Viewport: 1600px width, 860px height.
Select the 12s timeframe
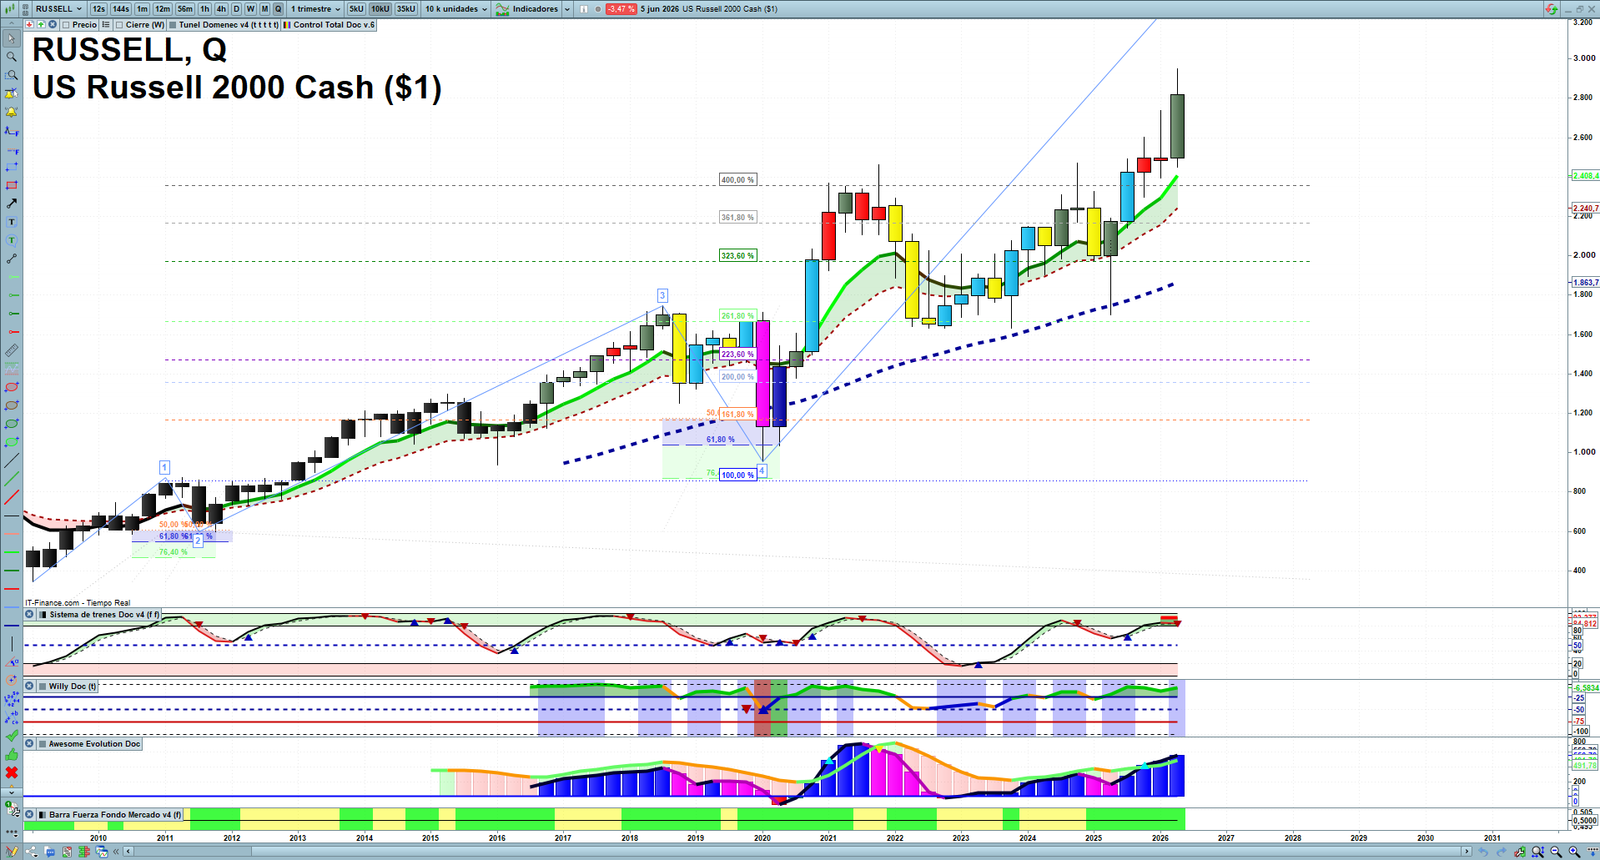(98, 9)
